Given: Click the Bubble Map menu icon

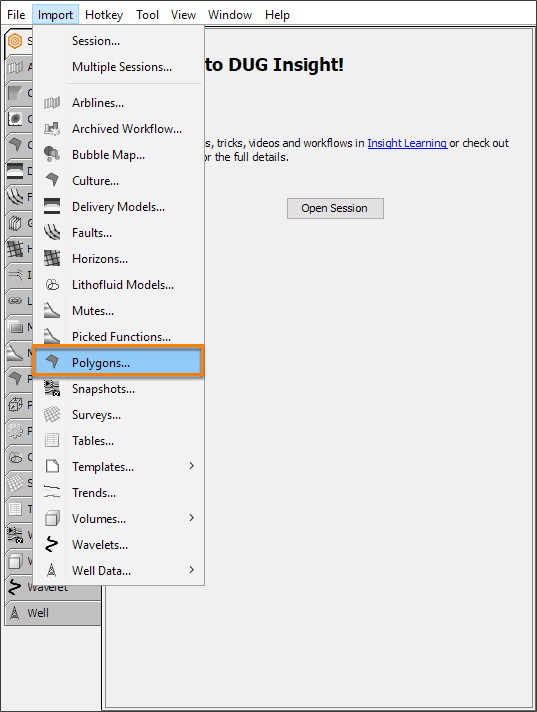Looking at the screenshot, I should pyautogui.click(x=52, y=155).
